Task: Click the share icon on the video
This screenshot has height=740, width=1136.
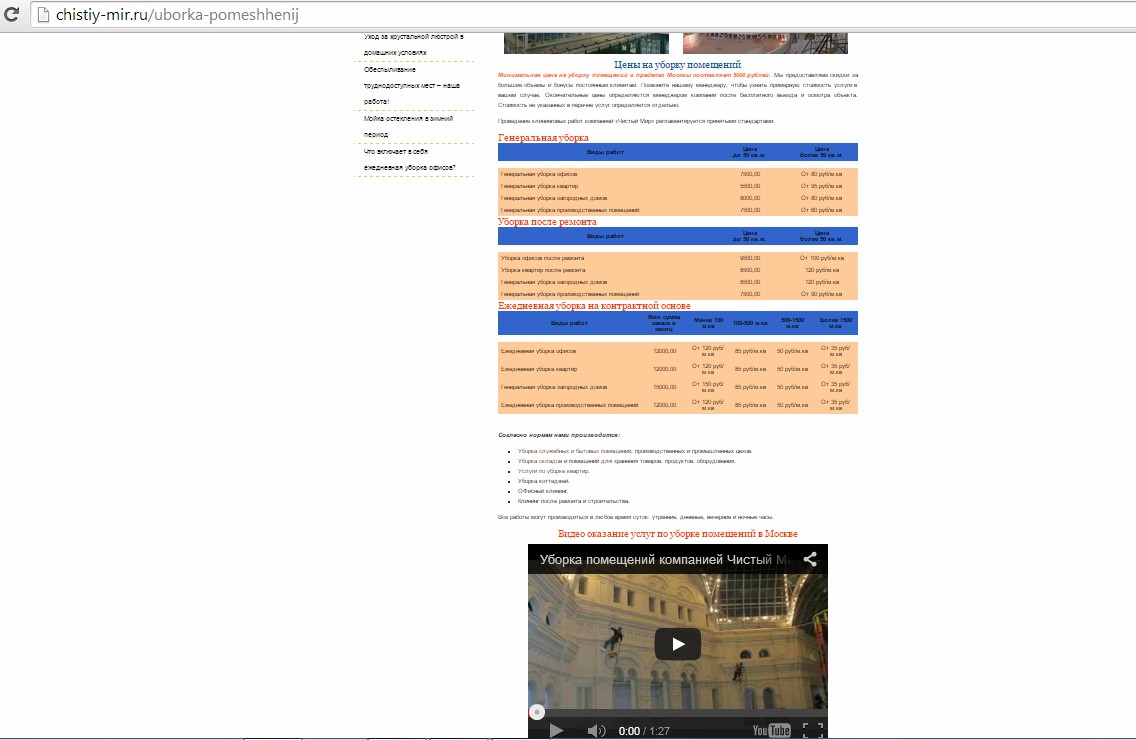Action: (x=810, y=559)
